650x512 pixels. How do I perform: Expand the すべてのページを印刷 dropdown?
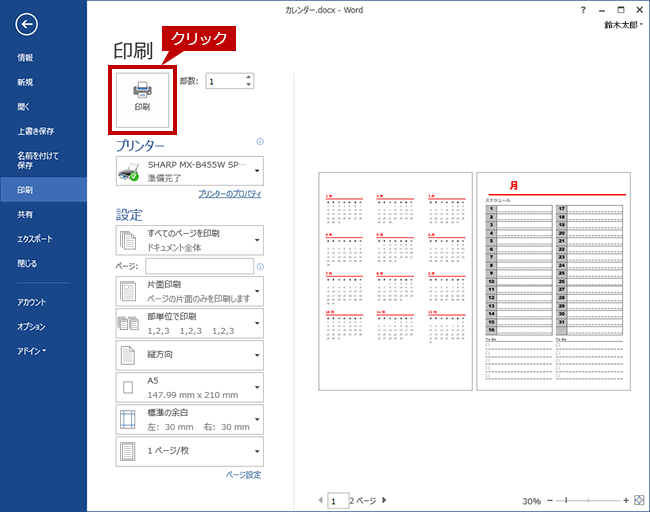(x=190, y=239)
